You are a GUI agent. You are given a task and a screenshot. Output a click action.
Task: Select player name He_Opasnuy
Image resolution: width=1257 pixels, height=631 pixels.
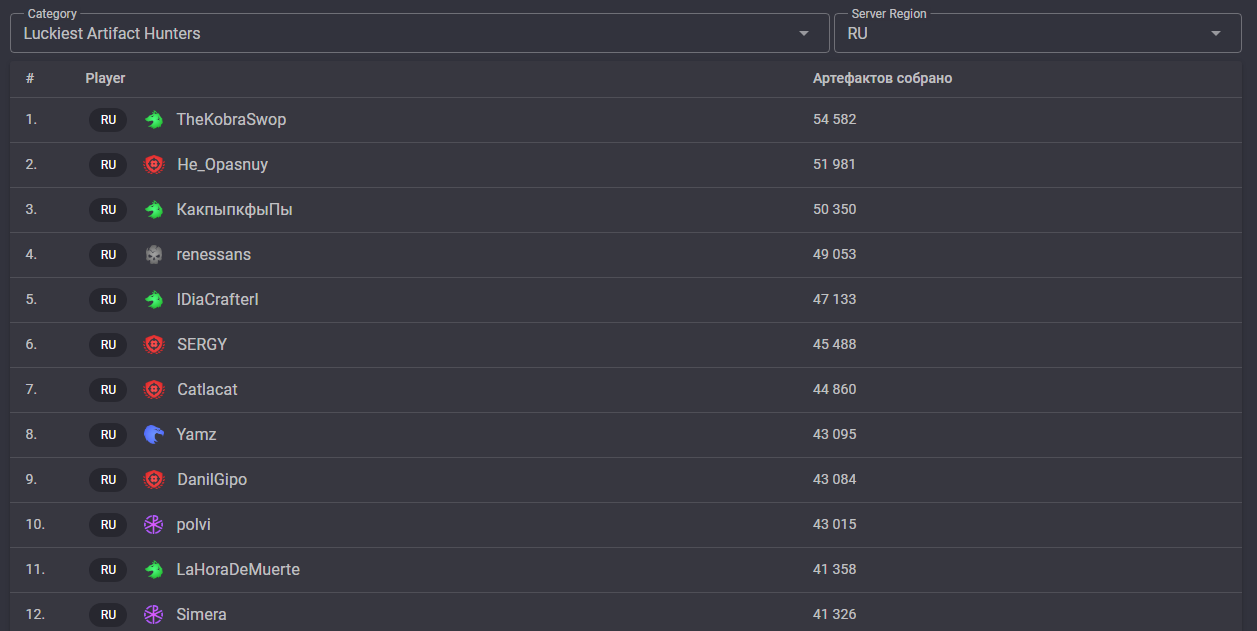(222, 165)
